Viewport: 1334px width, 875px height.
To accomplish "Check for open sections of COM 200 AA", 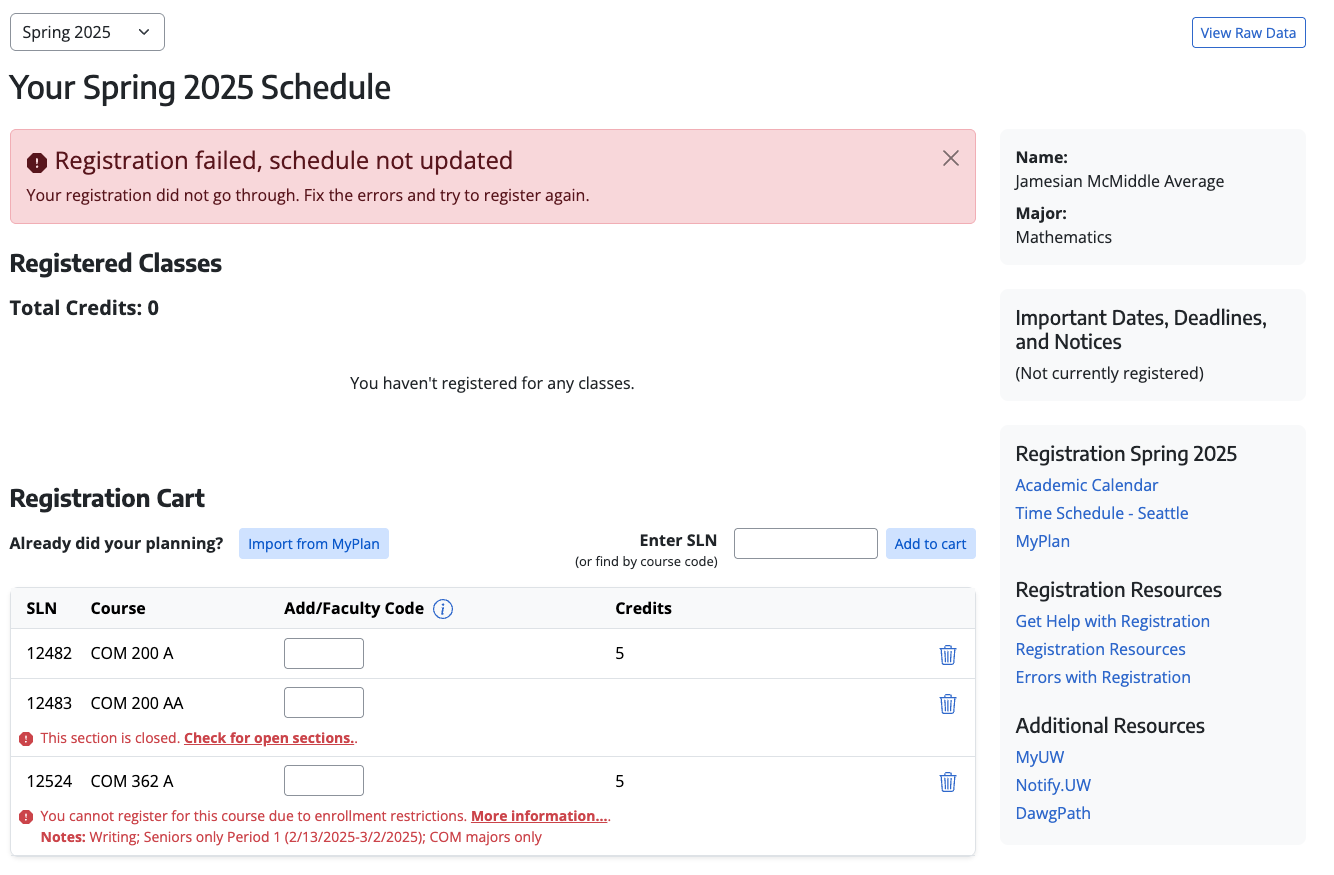I will pos(268,737).
